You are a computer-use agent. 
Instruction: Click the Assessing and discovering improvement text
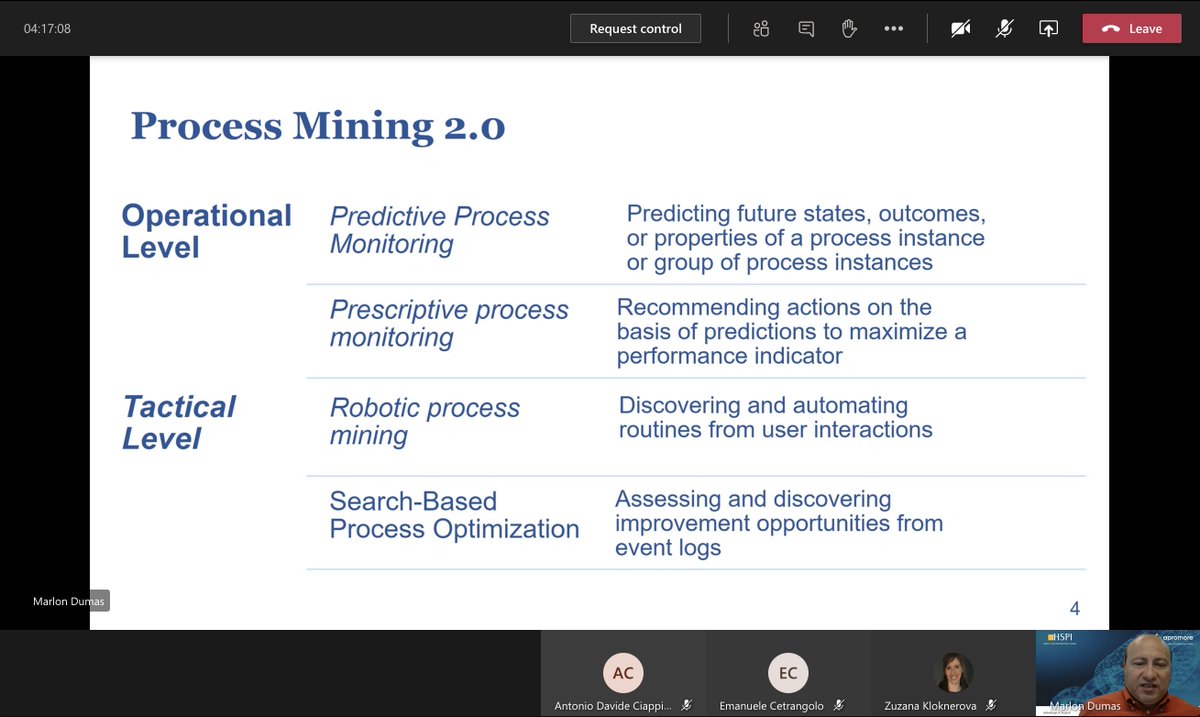pos(779,523)
